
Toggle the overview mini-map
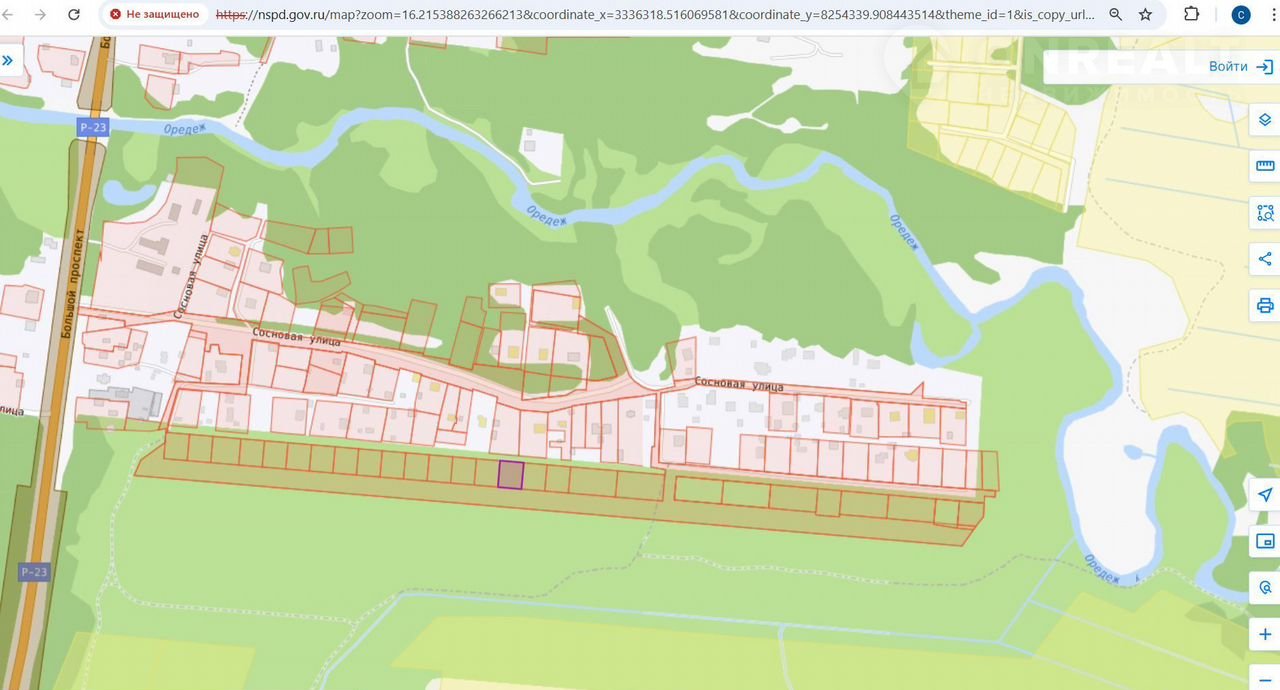pos(1265,541)
